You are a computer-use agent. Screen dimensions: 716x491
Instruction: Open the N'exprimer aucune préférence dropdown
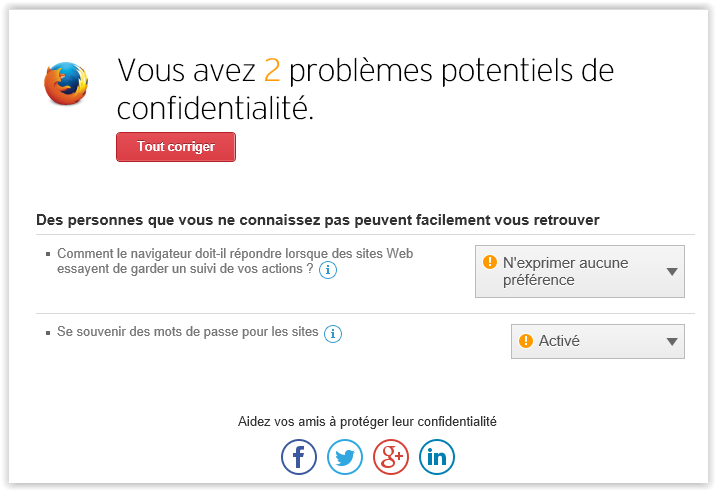tap(579, 272)
